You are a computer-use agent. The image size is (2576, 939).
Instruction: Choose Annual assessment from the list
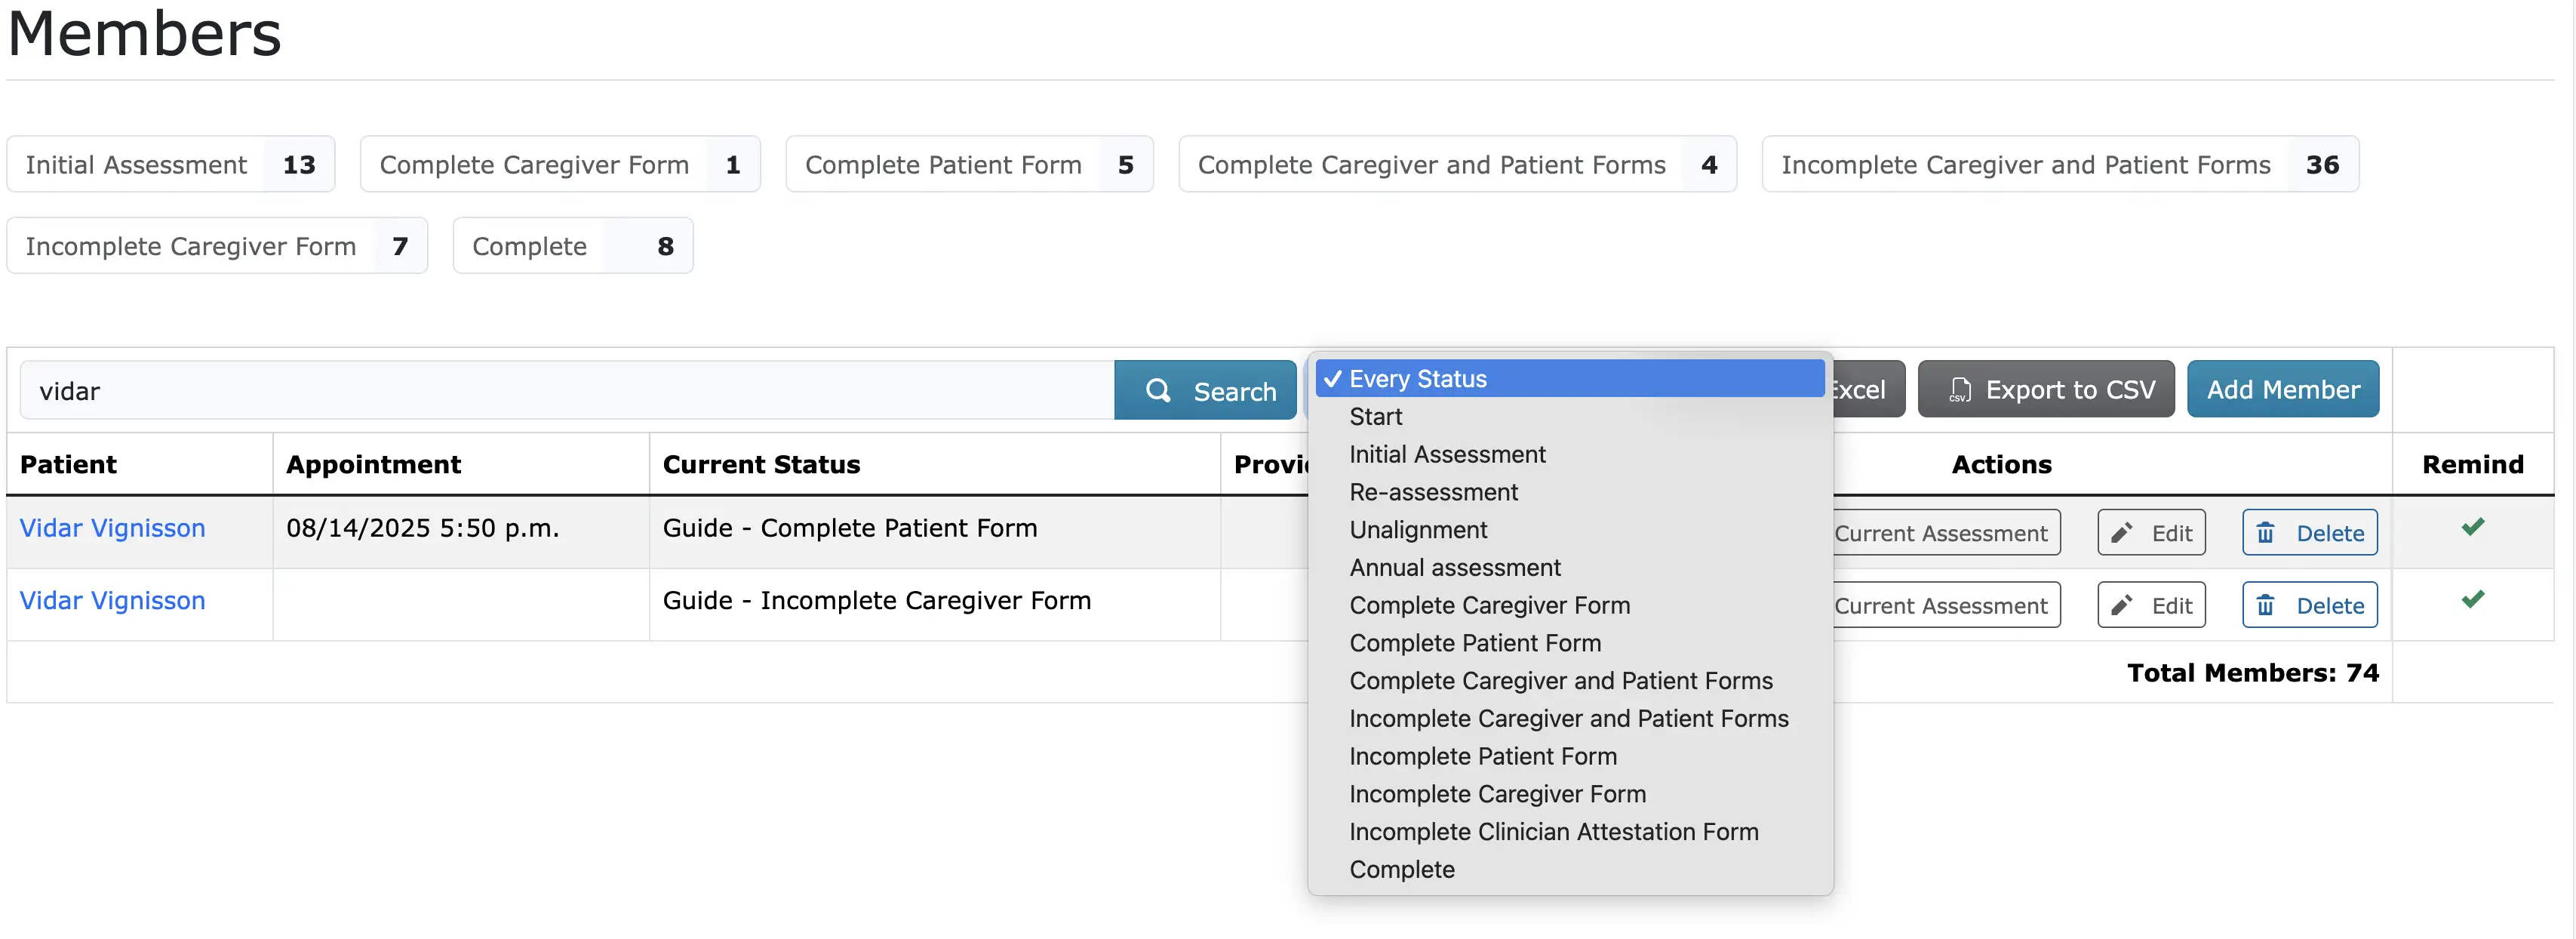click(1570, 568)
